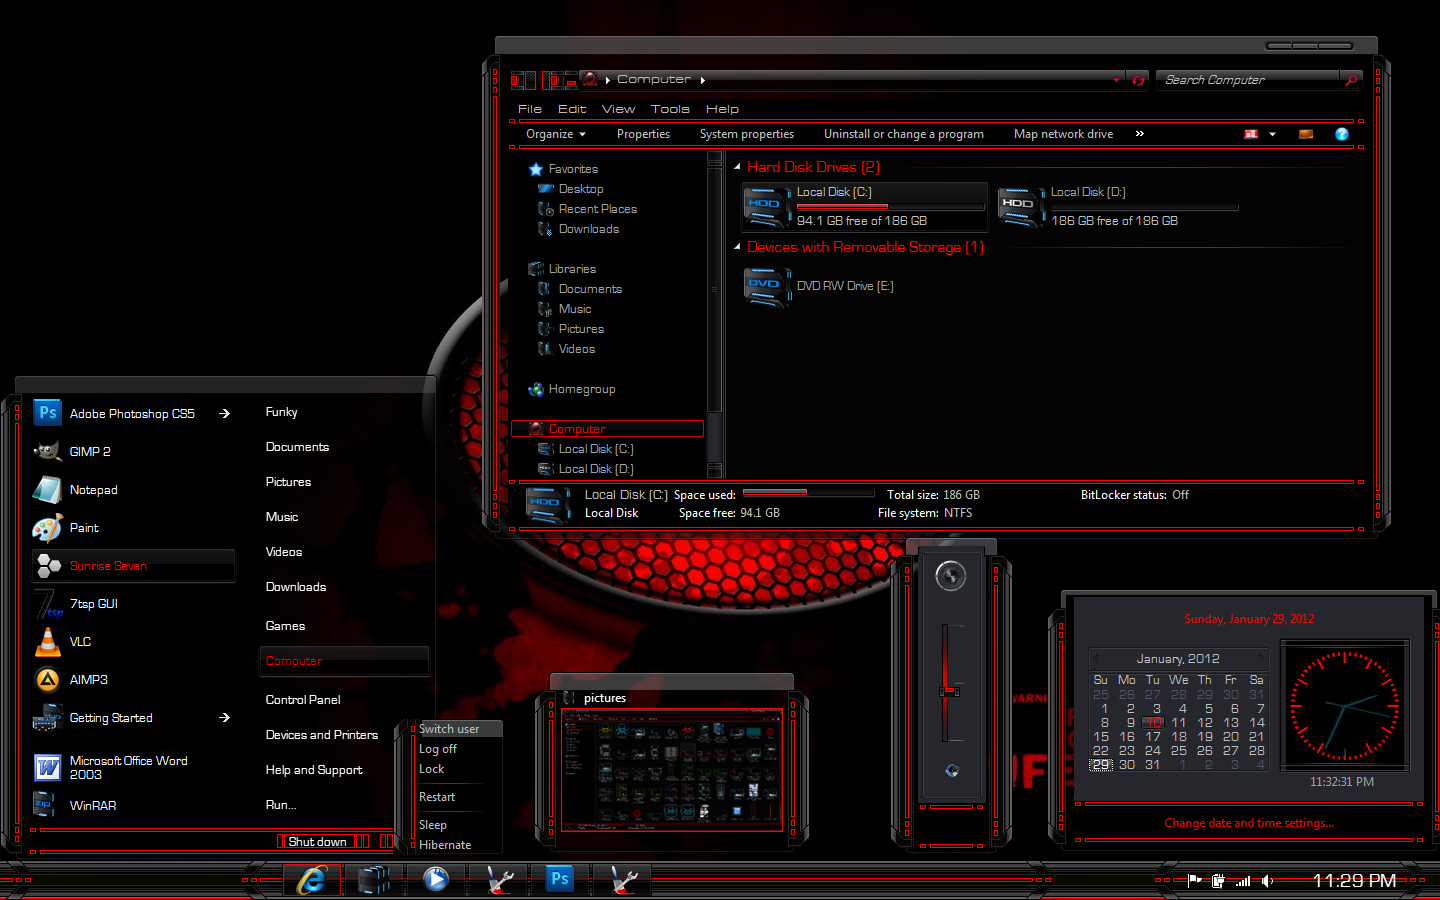This screenshot has width=1440, height=900.
Task: Adjust the volume gadget slider
Action: pos(950,690)
